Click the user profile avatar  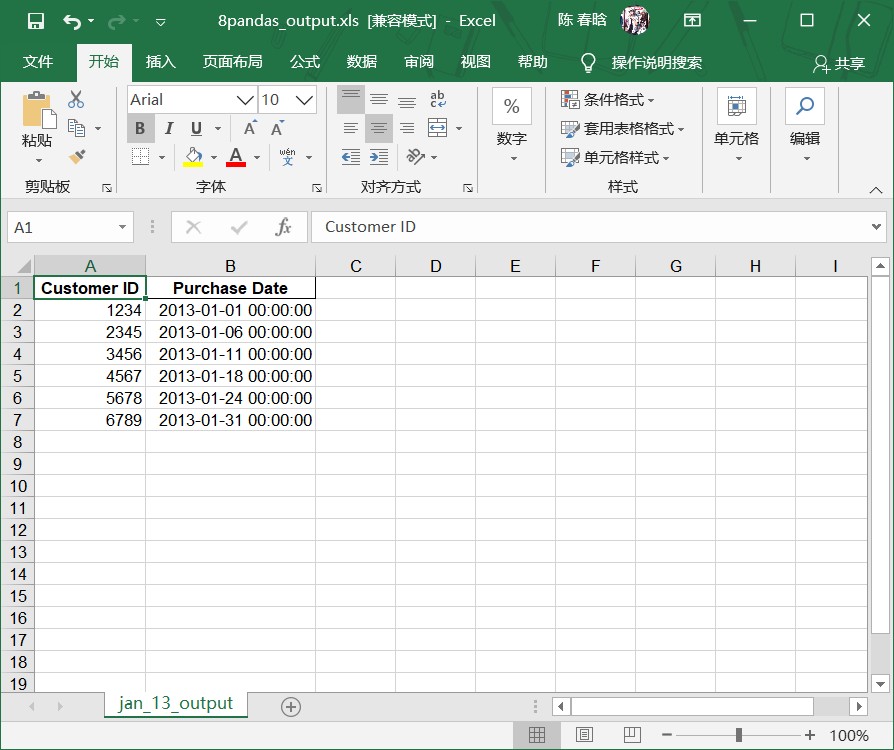pos(635,21)
